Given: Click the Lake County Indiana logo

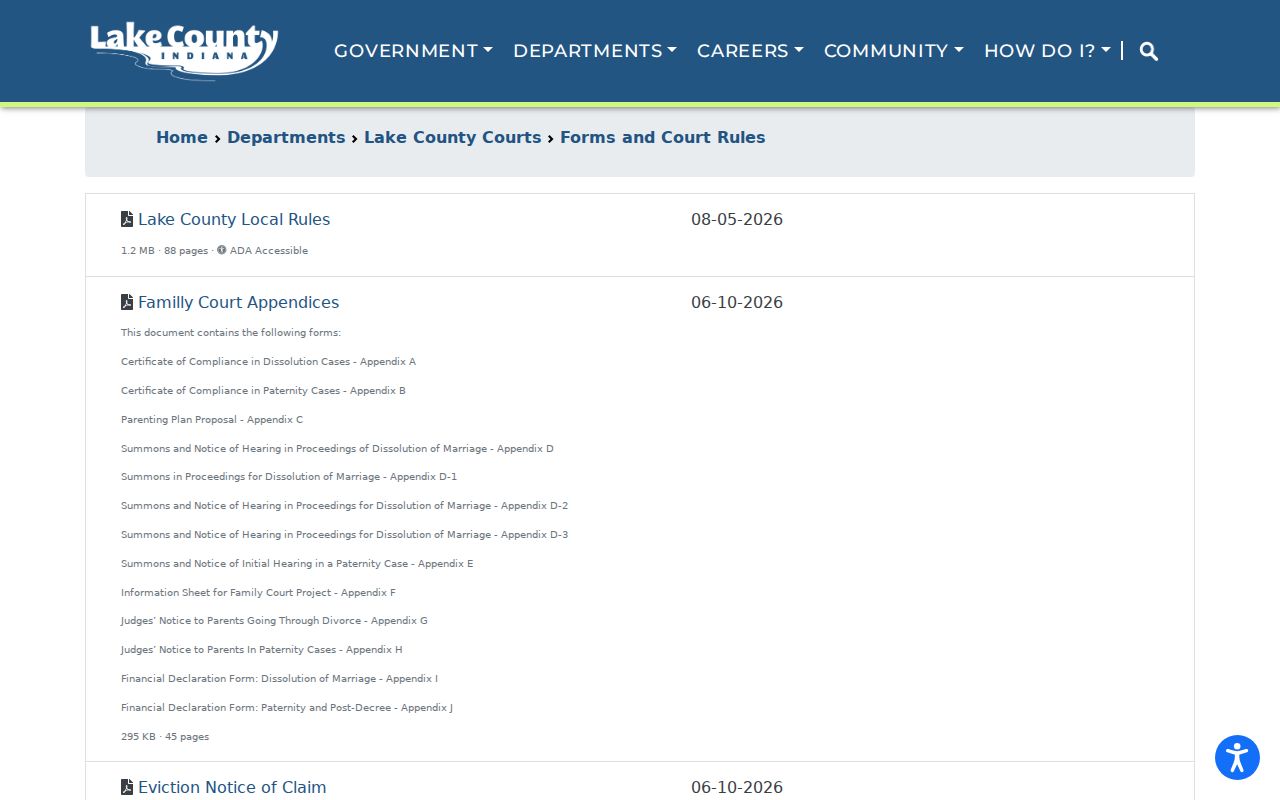Looking at the screenshot, I should tap(184, 51).
